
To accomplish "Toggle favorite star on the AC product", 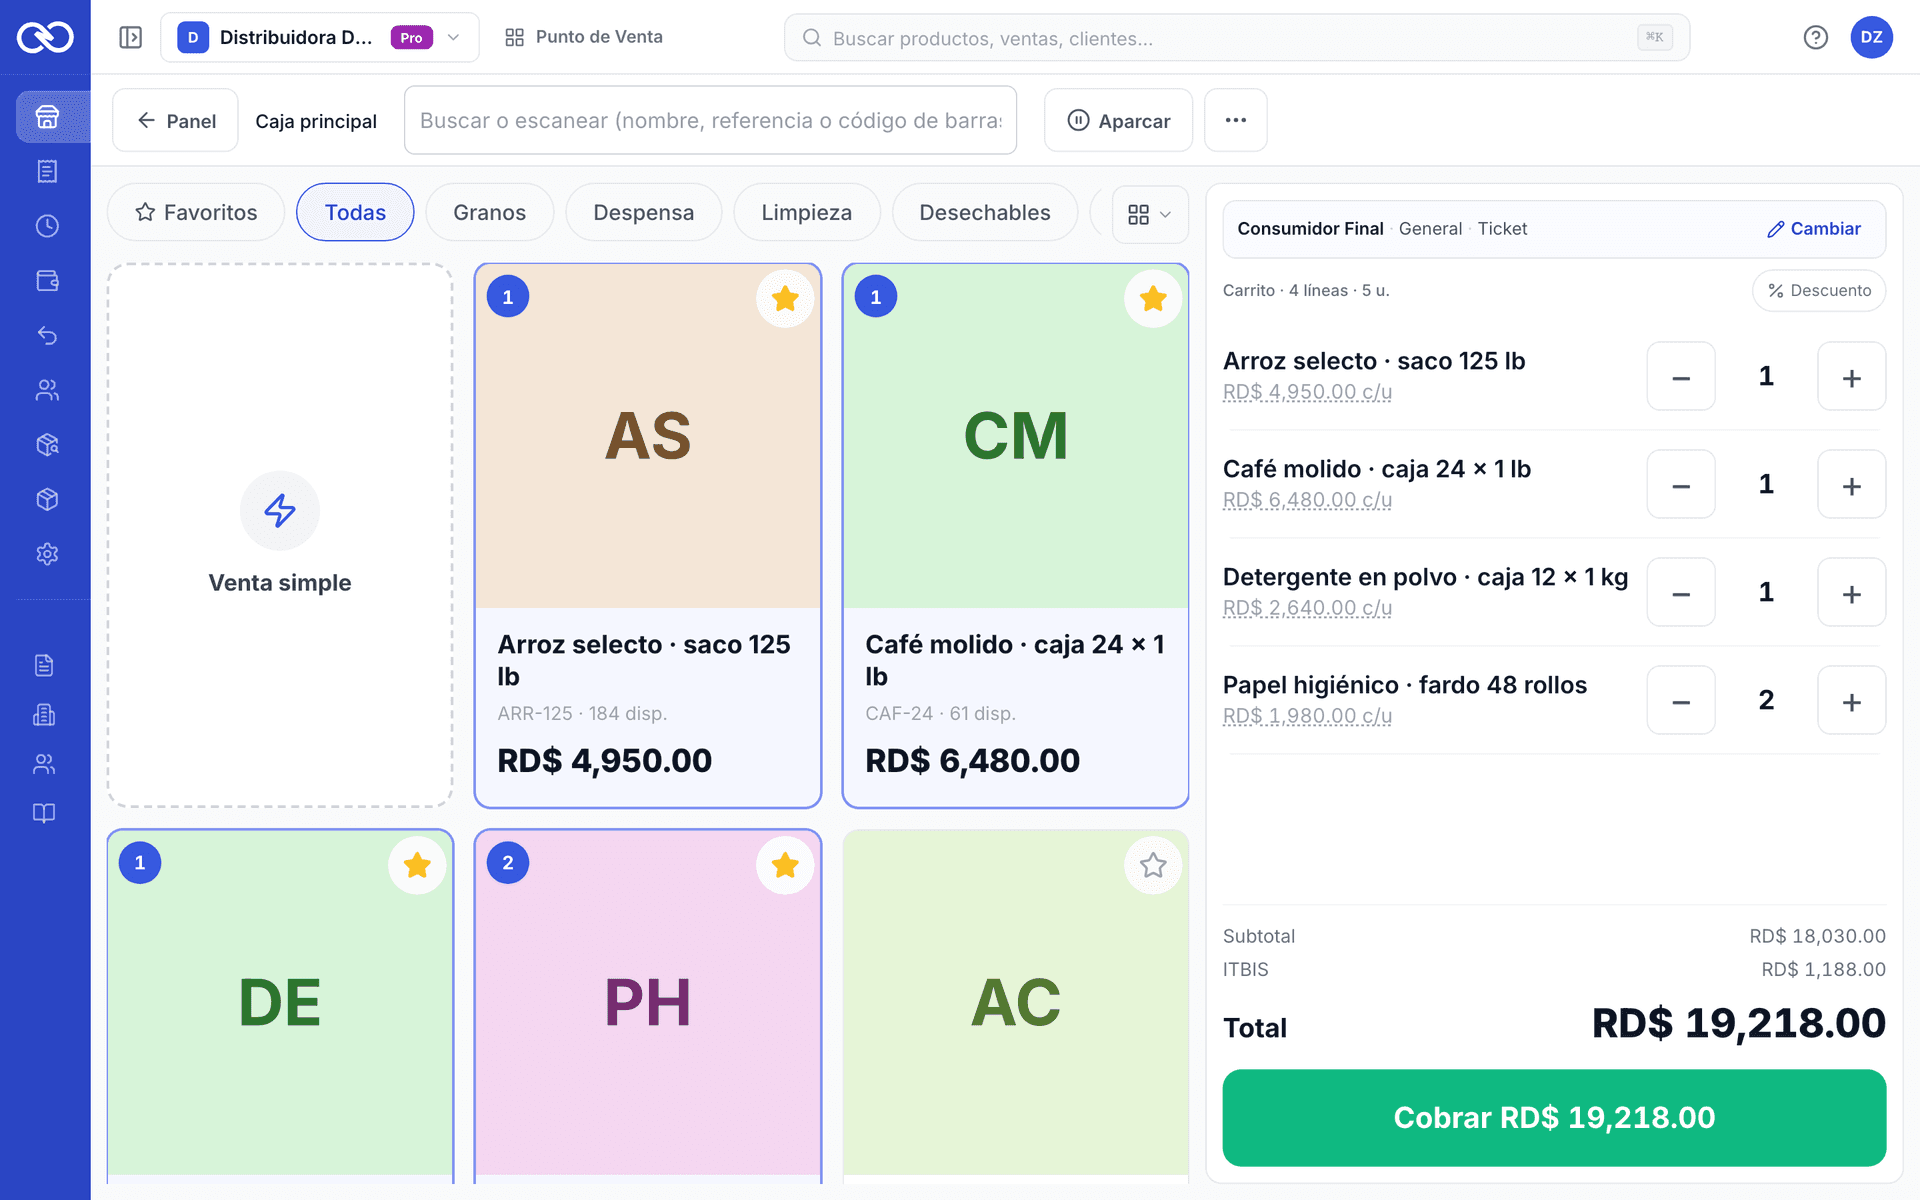I will (x=1153, y=865).
